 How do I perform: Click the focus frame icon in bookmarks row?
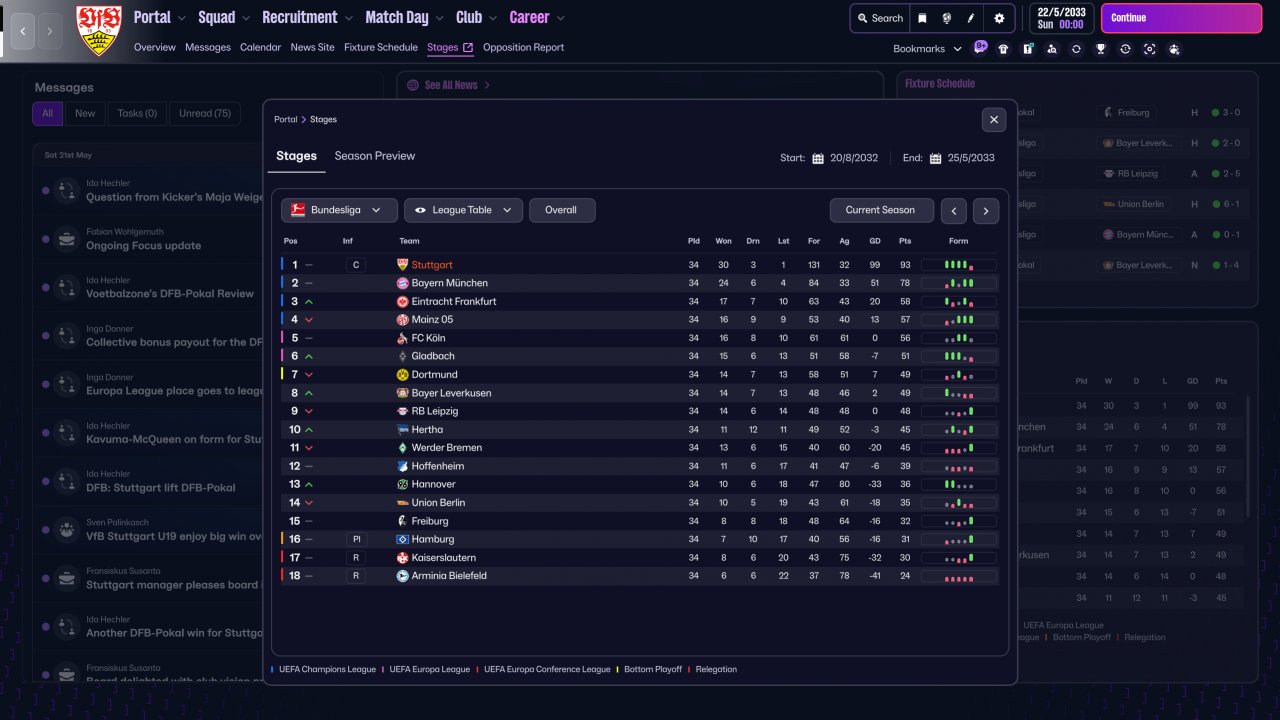pos(1149,49)
